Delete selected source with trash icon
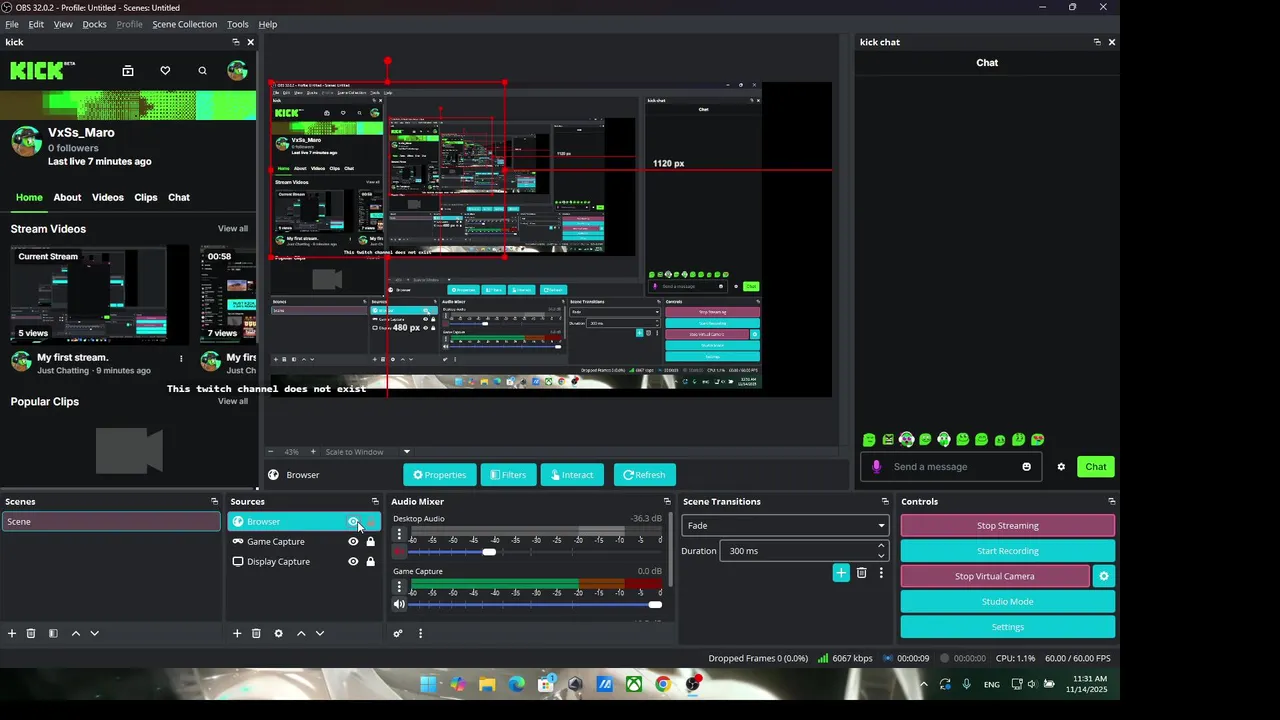Screen dimensions: 1280x720 (x=256, y=633)
